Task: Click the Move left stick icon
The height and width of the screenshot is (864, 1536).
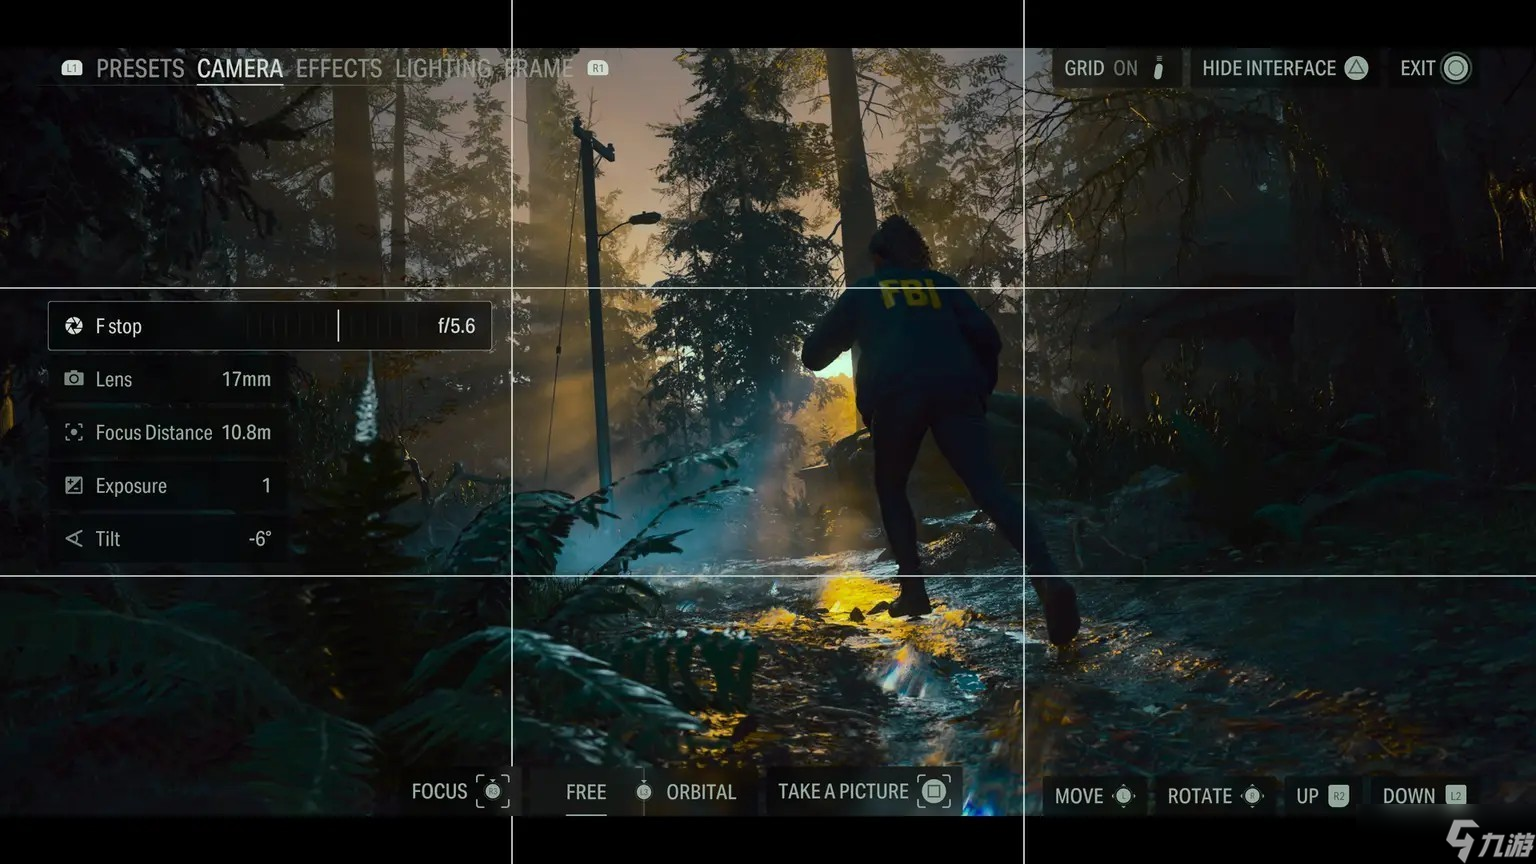Action: click(1123, 796)
